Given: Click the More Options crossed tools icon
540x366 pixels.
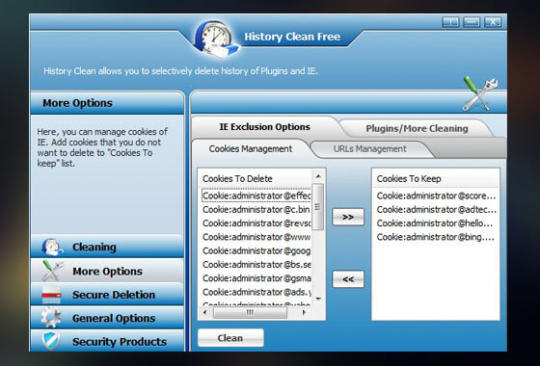Looking at the screenshot, I should click(x=52, y=271).
